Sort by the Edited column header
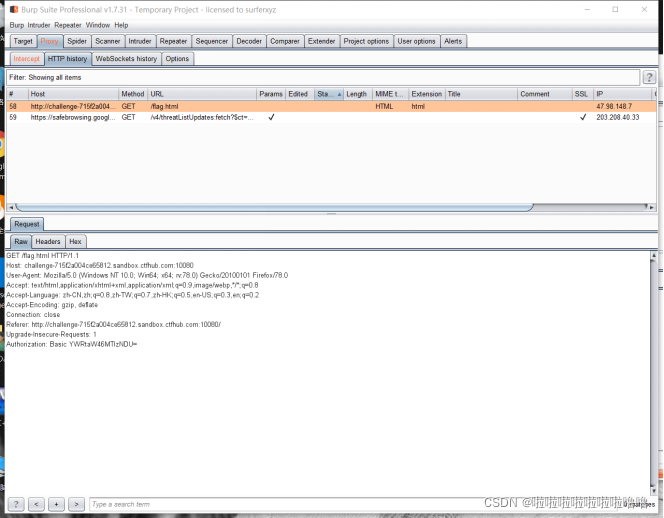The width and height of the screenshot is (664, 518). coord(300,94)
